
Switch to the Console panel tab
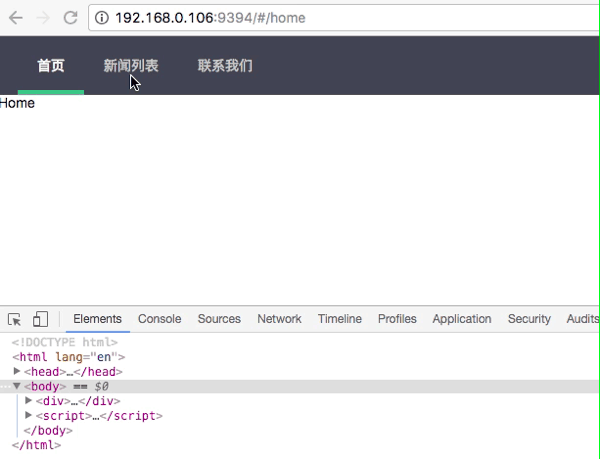160,319
